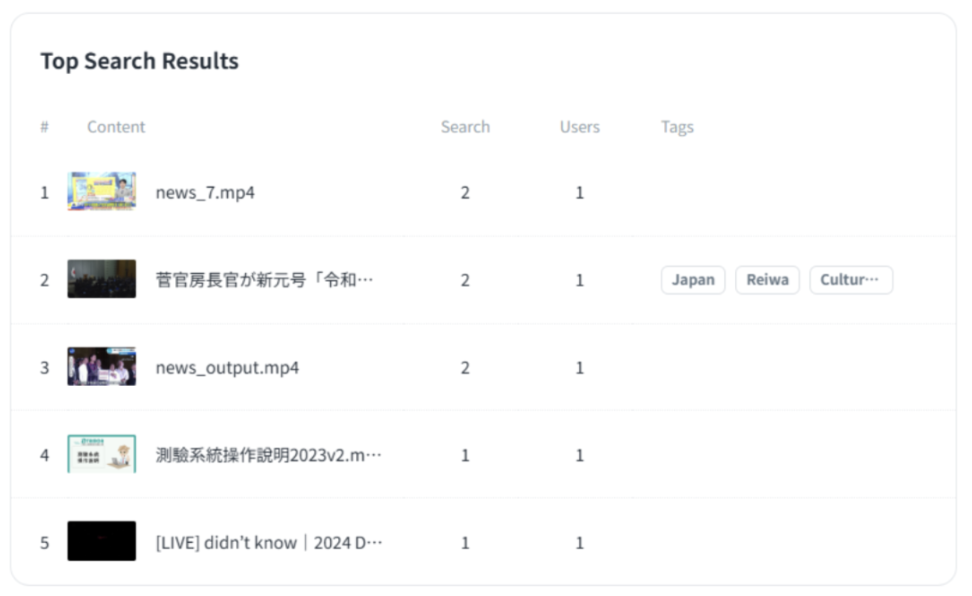The height and width of the screenshot is (596, 972).
Task: Select the 測驗系統操作說明2023v2 video thumbnail
Action: pos(101,455)
